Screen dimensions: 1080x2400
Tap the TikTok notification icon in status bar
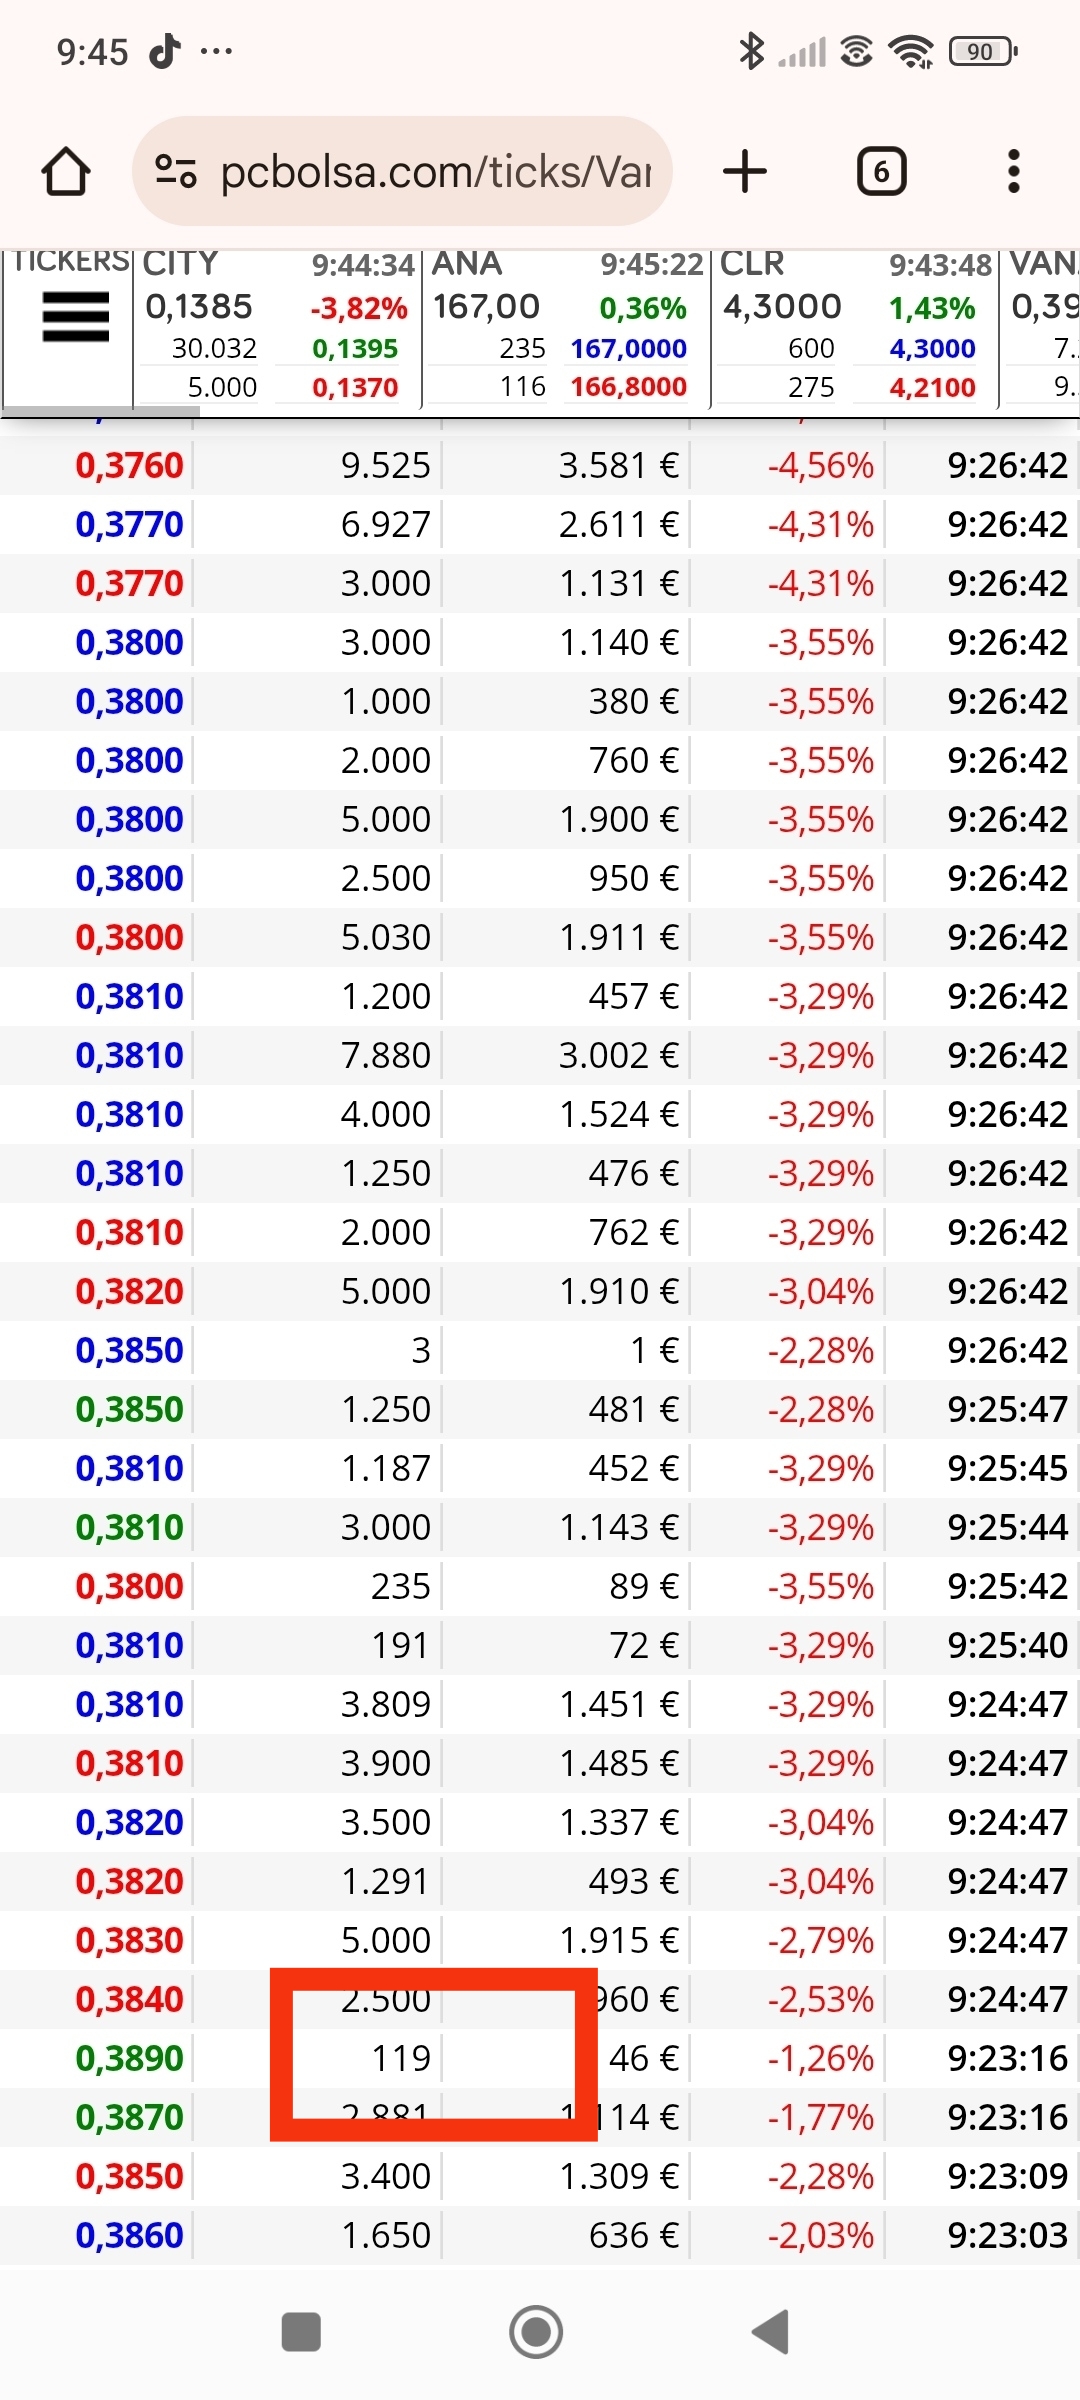(x=166, y=50)
